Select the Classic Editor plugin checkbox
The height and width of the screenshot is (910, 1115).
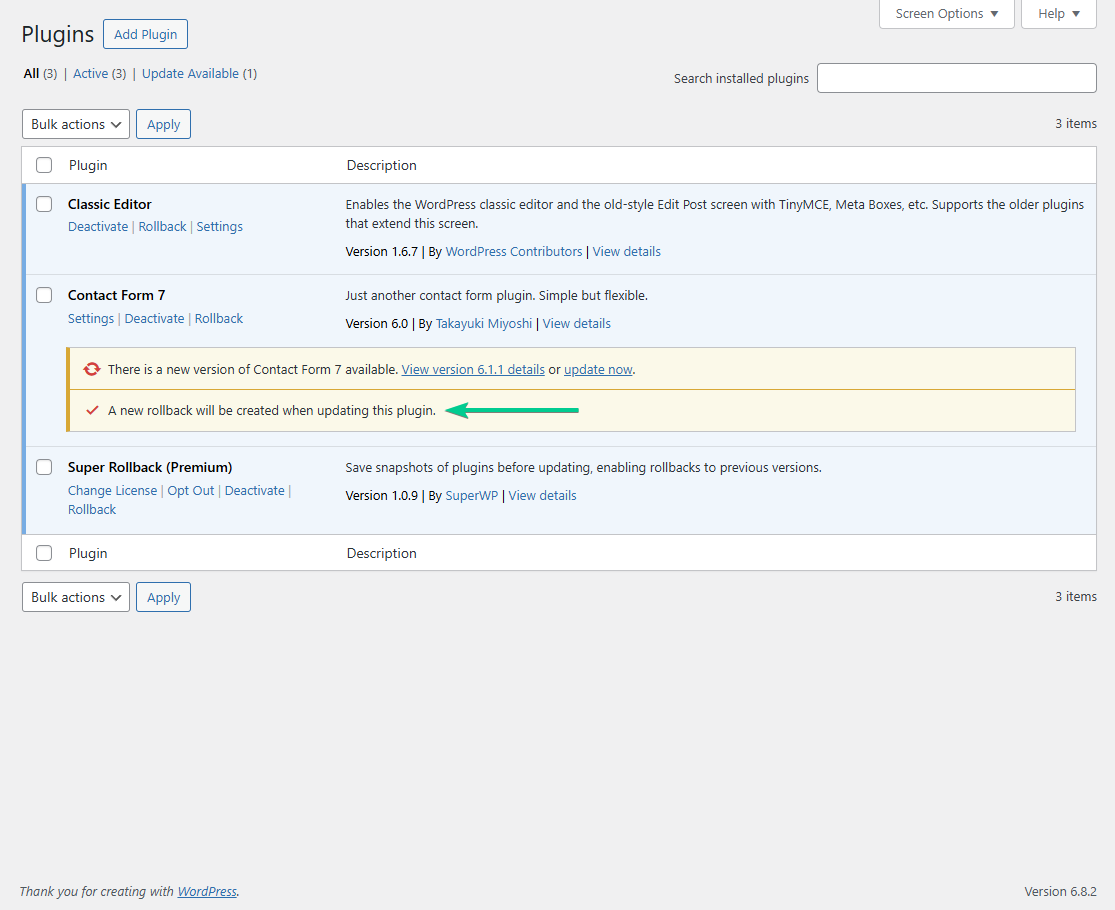(x=44, y=204)
